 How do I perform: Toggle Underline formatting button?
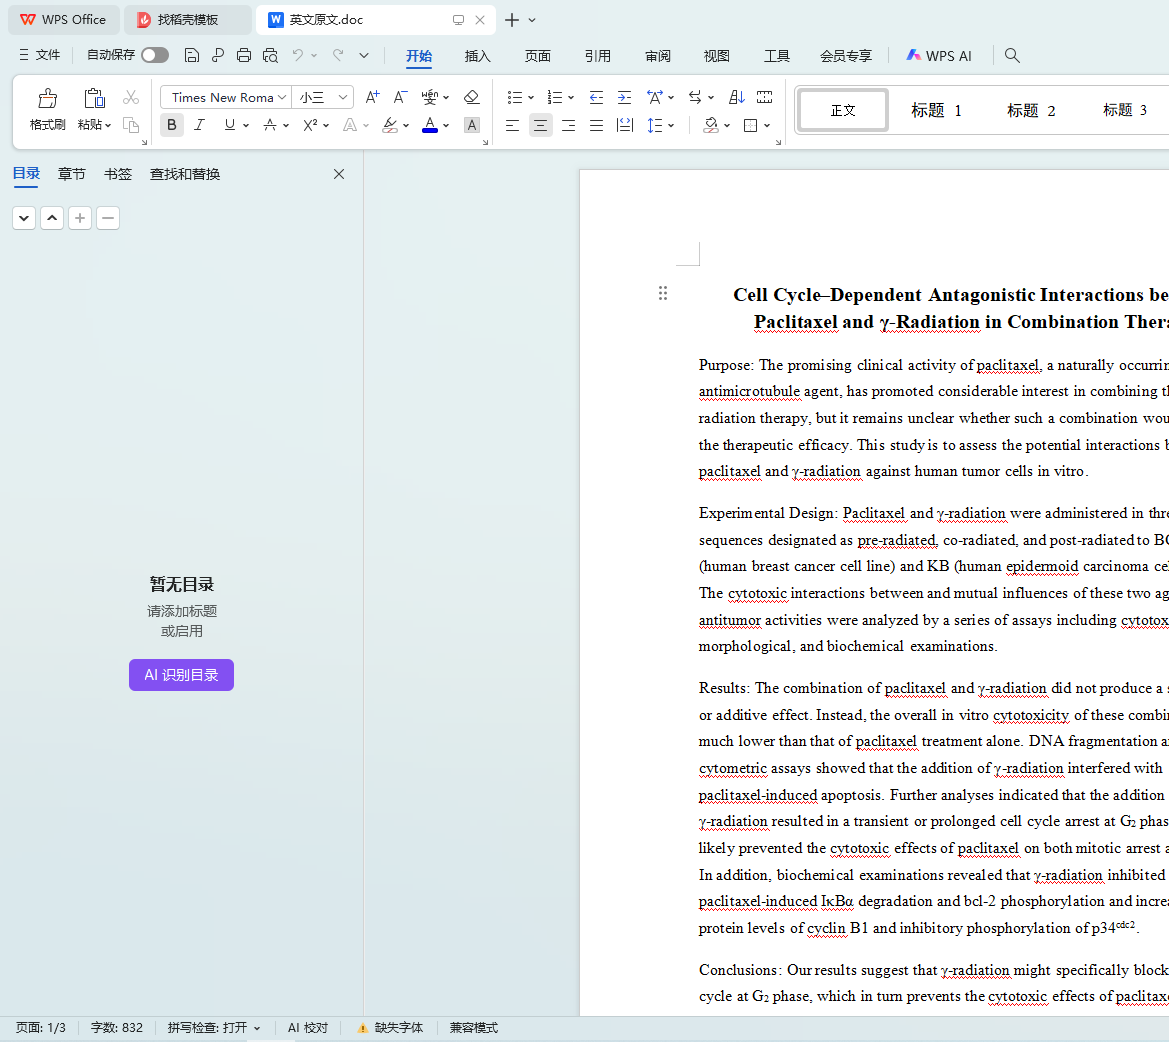[x=230, y=124]
